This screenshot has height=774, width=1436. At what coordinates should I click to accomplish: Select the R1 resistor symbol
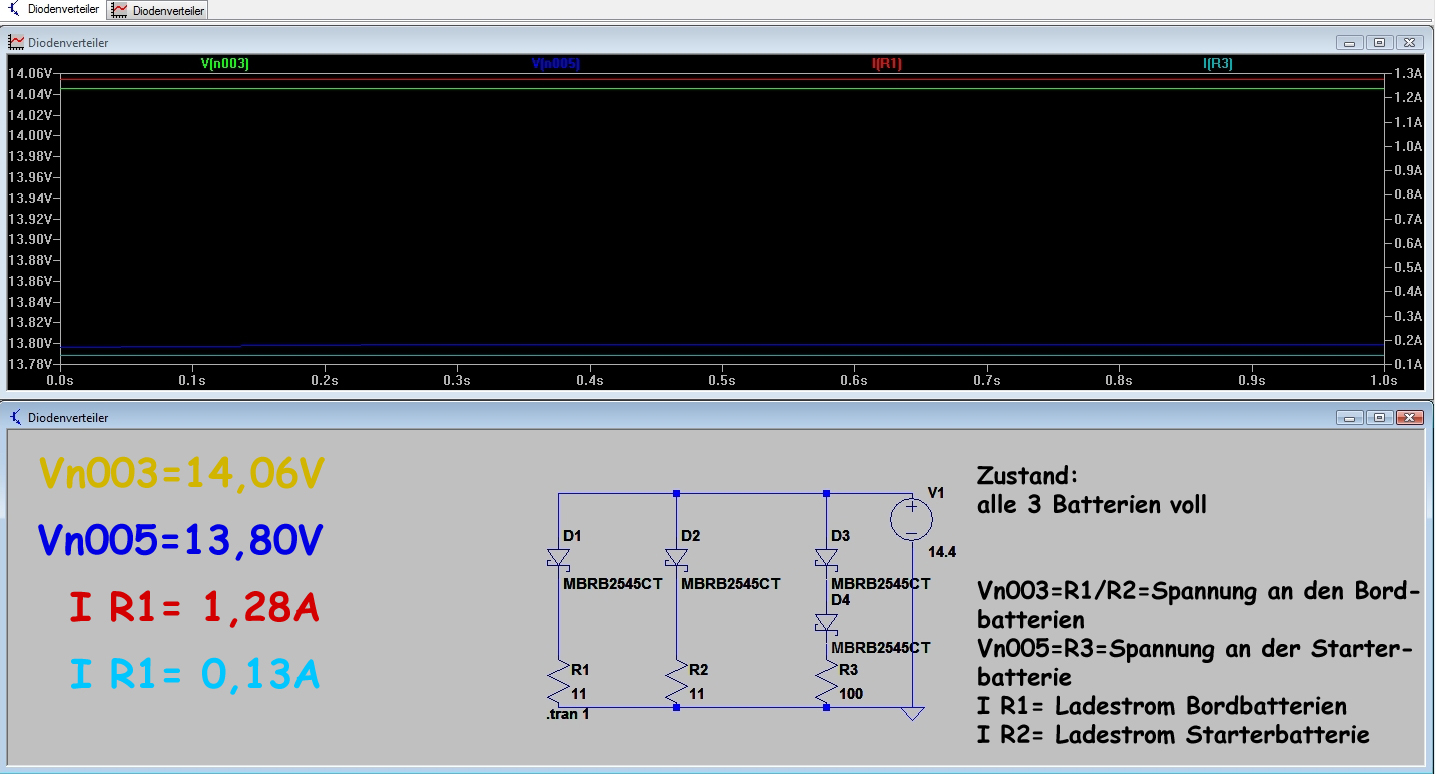click(557, 684)
